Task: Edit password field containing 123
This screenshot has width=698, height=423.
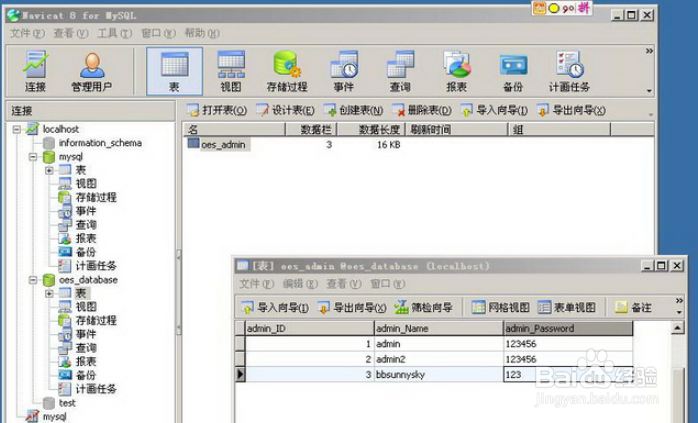Action: coord(568,374)
